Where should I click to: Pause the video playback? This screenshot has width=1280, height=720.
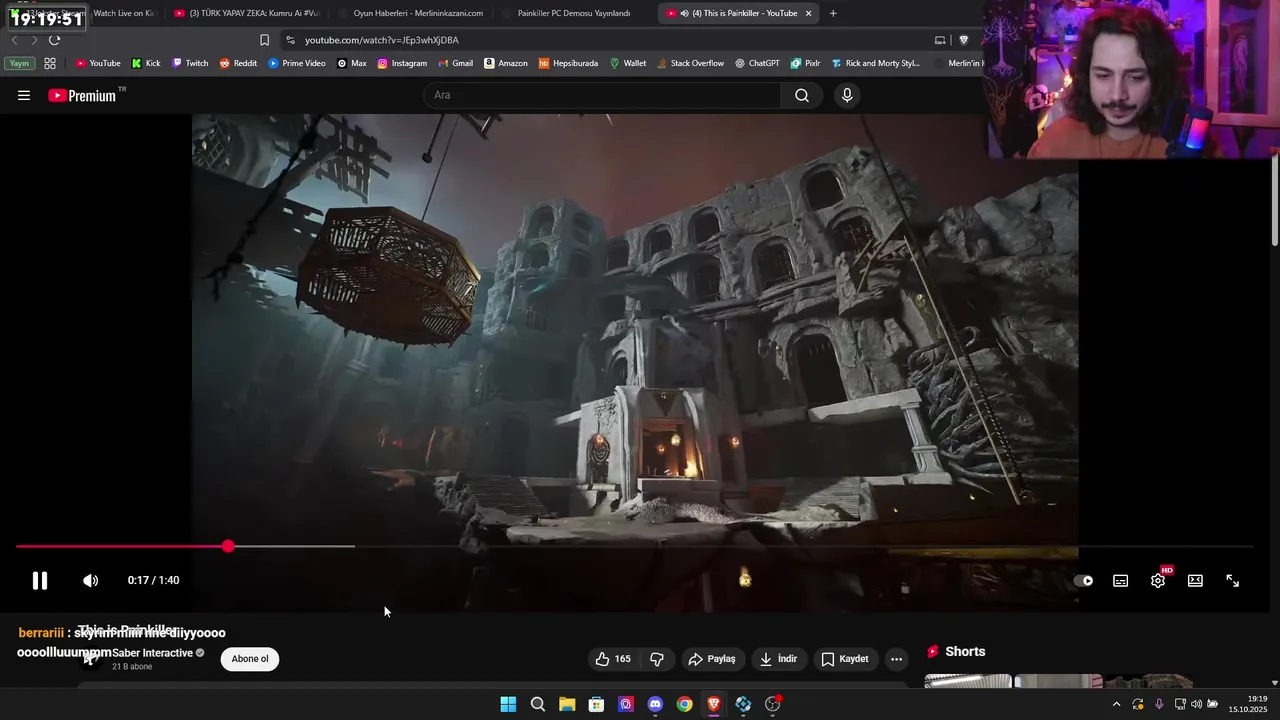click(40, 580)
